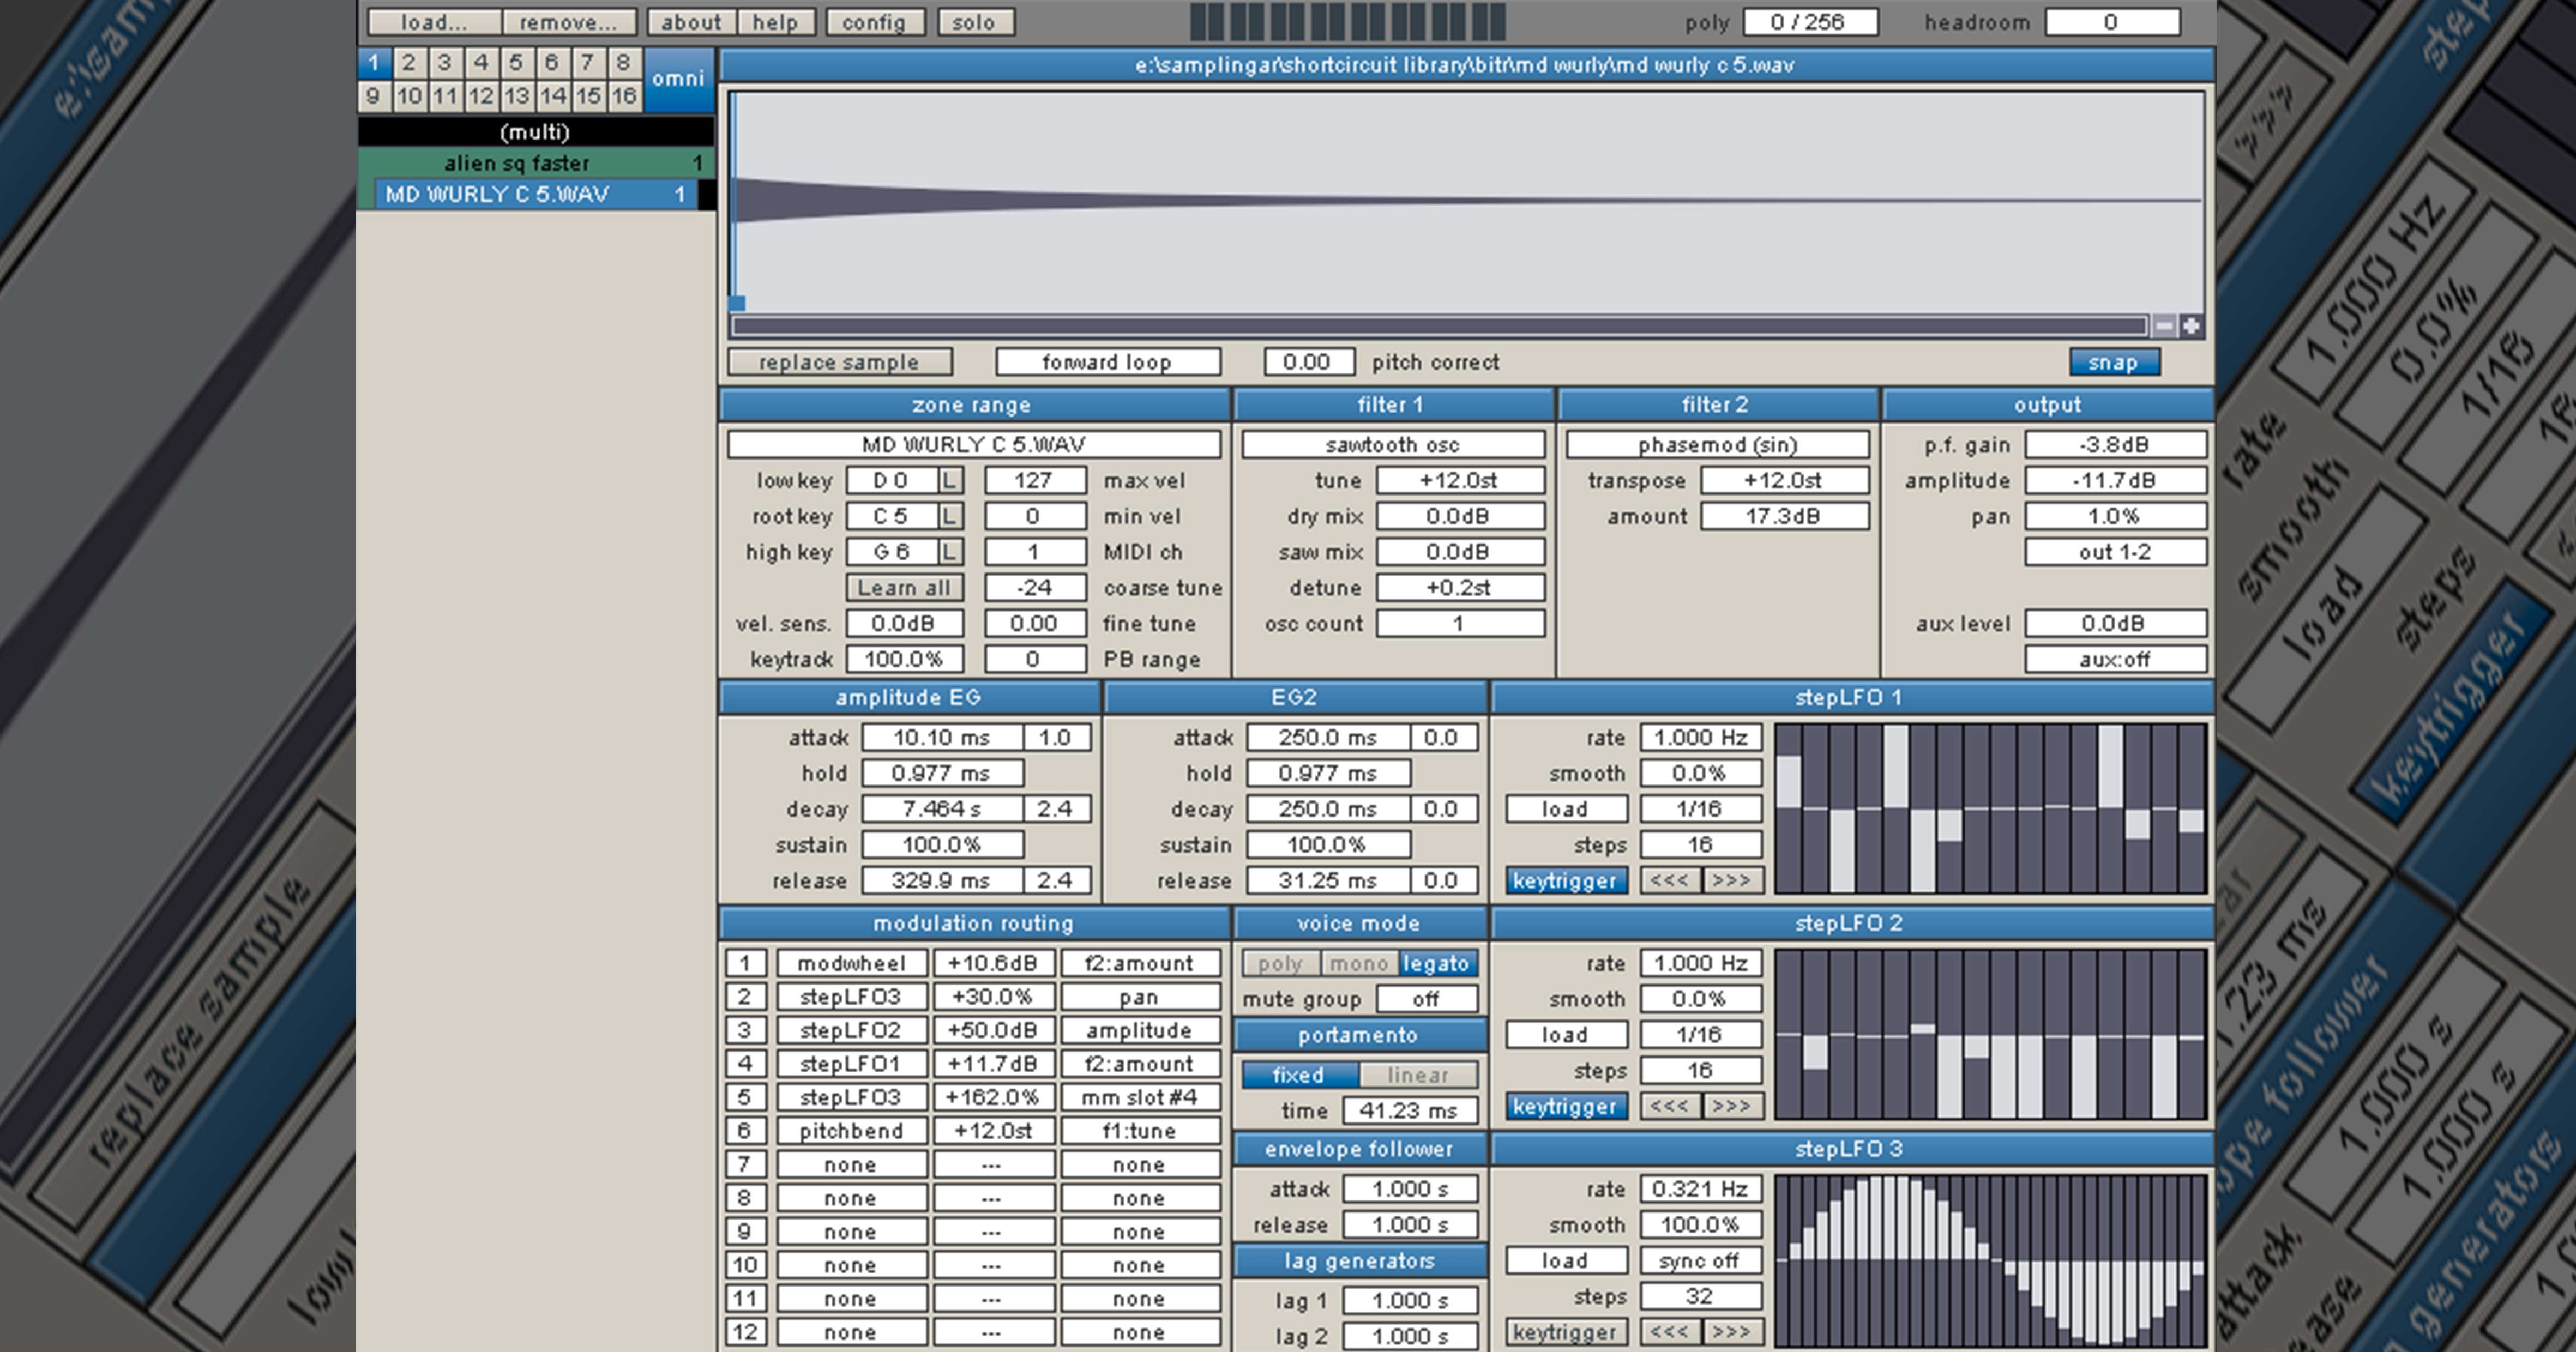Image resolution: width=2576 pixels, height=1352 pixels.
Task: Click the Learn all button
Action: click(x=905, y=588)
